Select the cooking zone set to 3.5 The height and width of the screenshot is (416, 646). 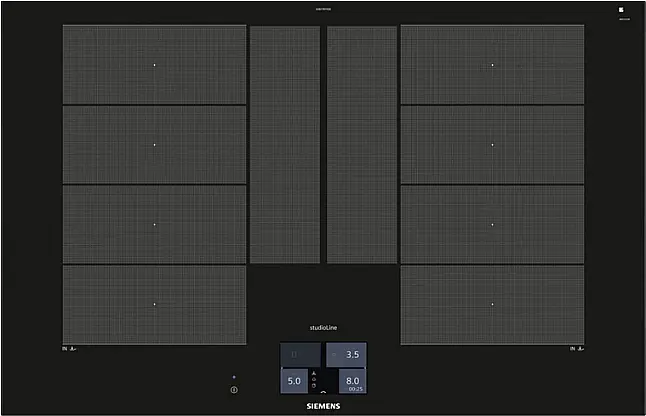click(346, 354)
